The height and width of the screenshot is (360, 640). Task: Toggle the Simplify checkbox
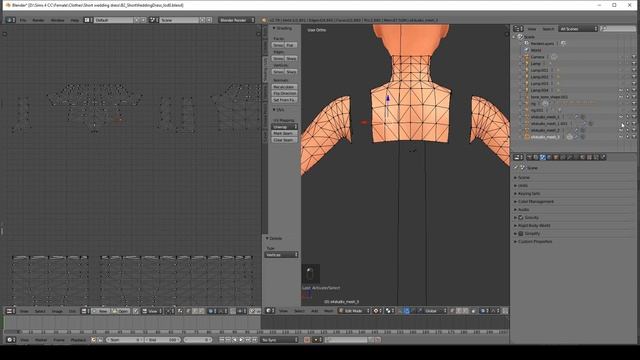[521, 233]
